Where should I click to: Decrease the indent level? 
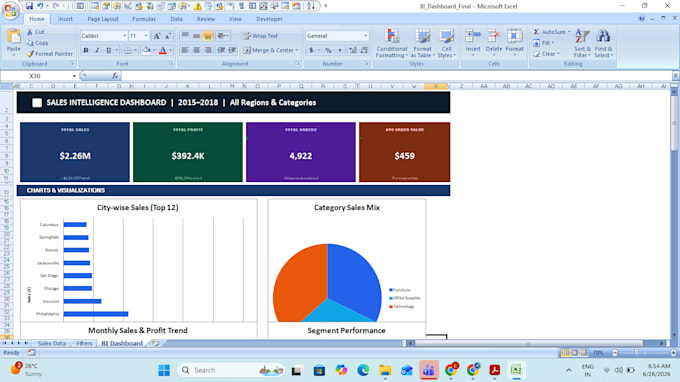(x=221, y=50)
